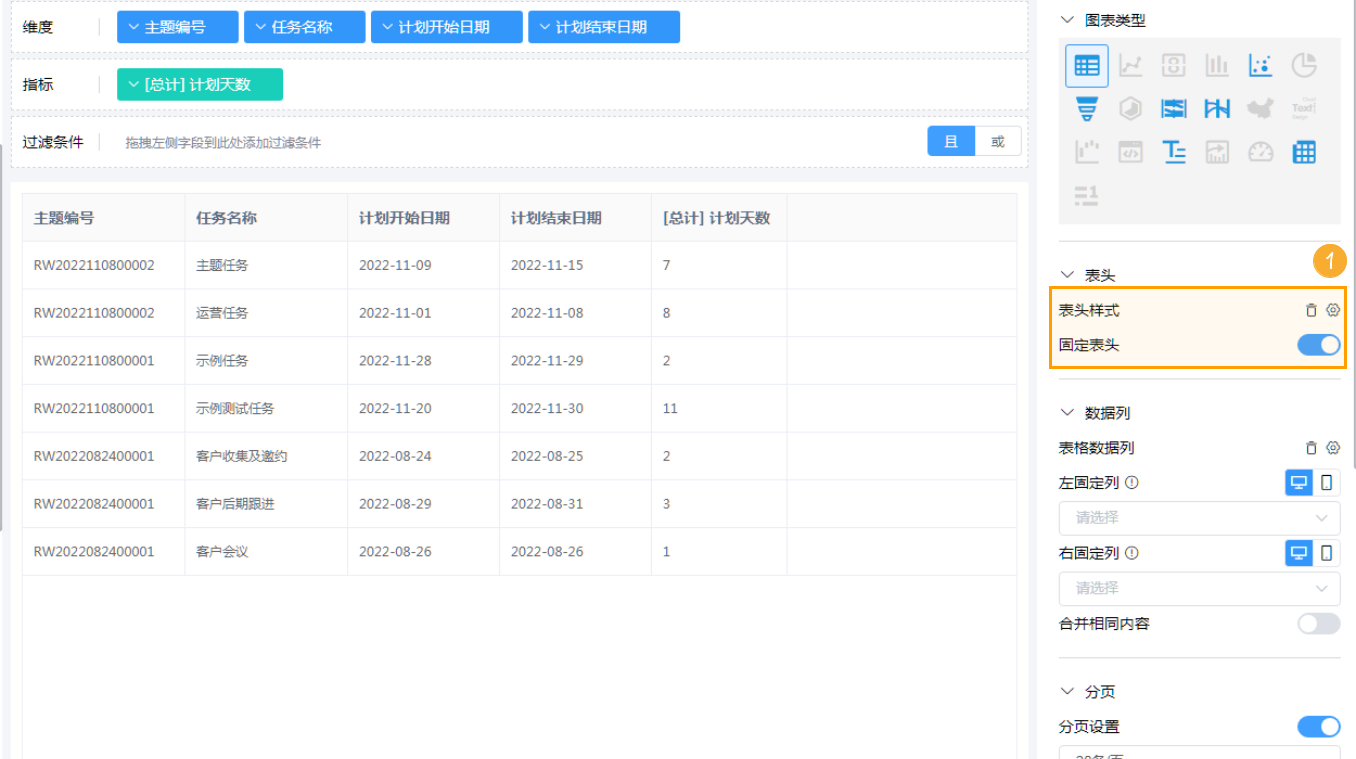Viewport: 1356px width, 759px height.
Task: Open the [总计] 计划天数 metric tag
Action: pyautogui.click(x=200, y=85)
